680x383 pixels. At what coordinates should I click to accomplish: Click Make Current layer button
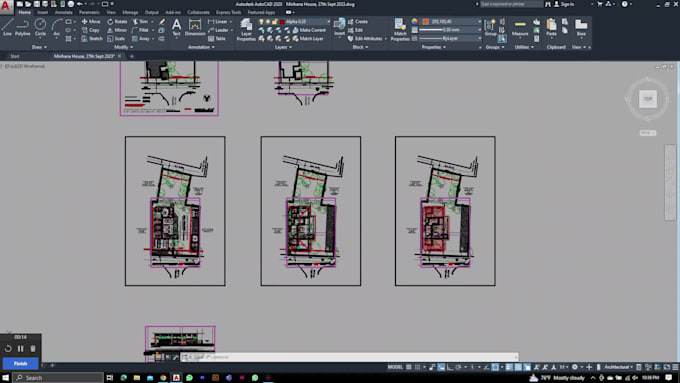[x=309, y=30]
